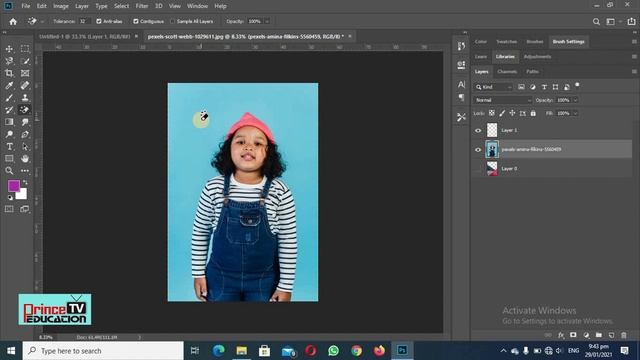
Task: Select the Crop tool
Action: click(x=9, y=73)
